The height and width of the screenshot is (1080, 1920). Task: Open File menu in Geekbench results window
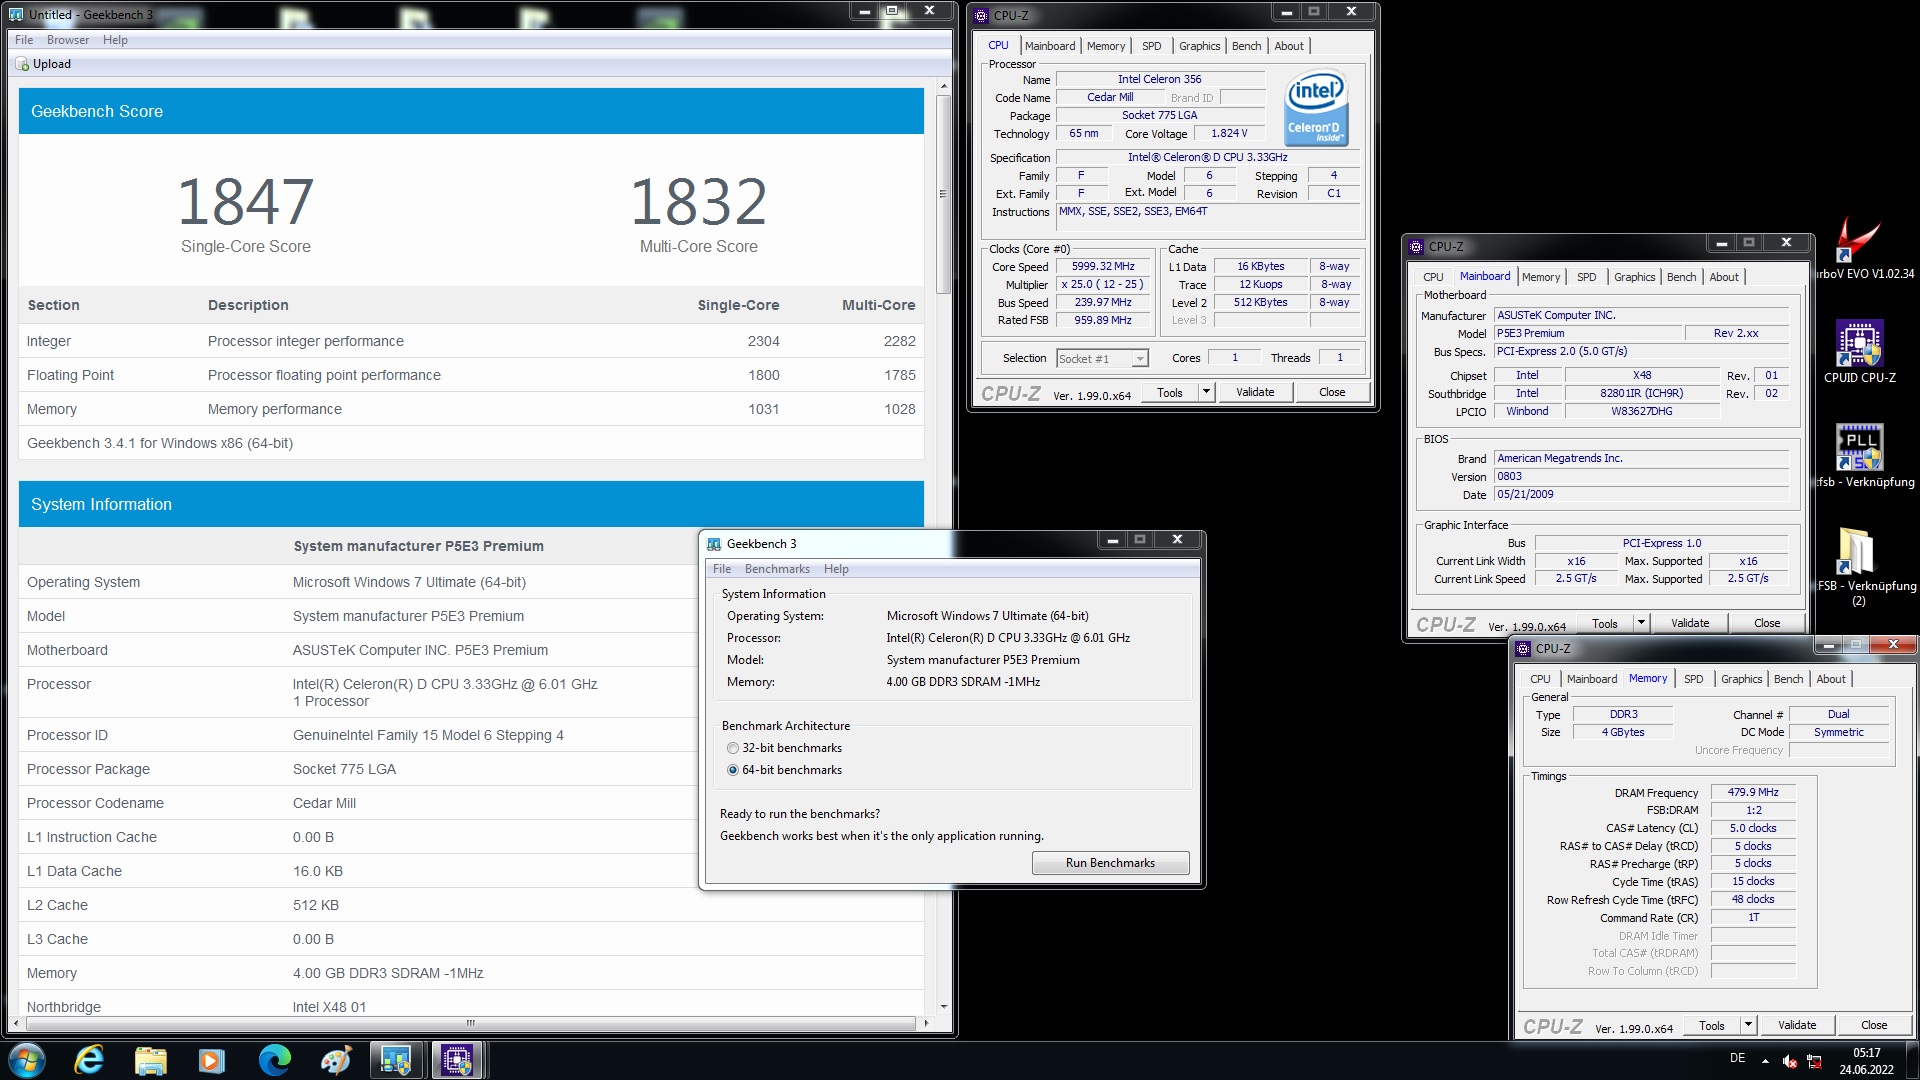pyautogui.click(x=24, y=40)
